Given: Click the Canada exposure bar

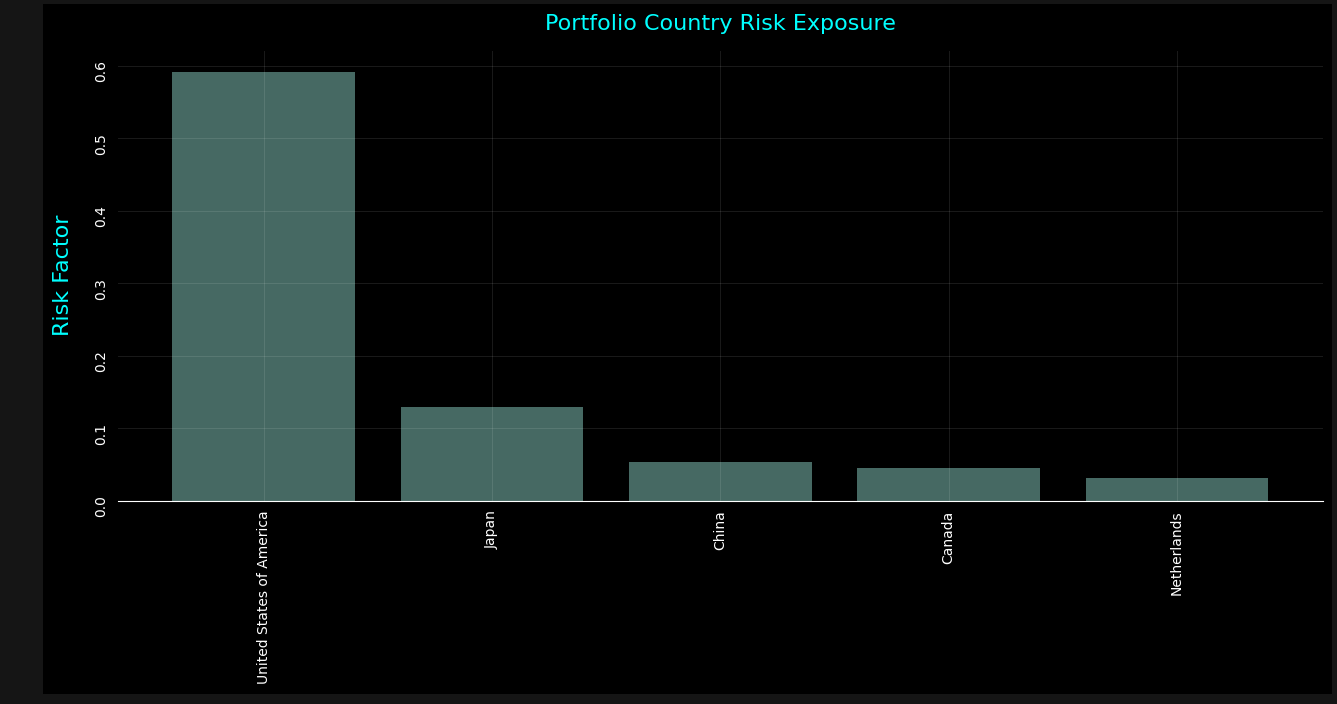Looking at the screenshot, I should (947, 485).
